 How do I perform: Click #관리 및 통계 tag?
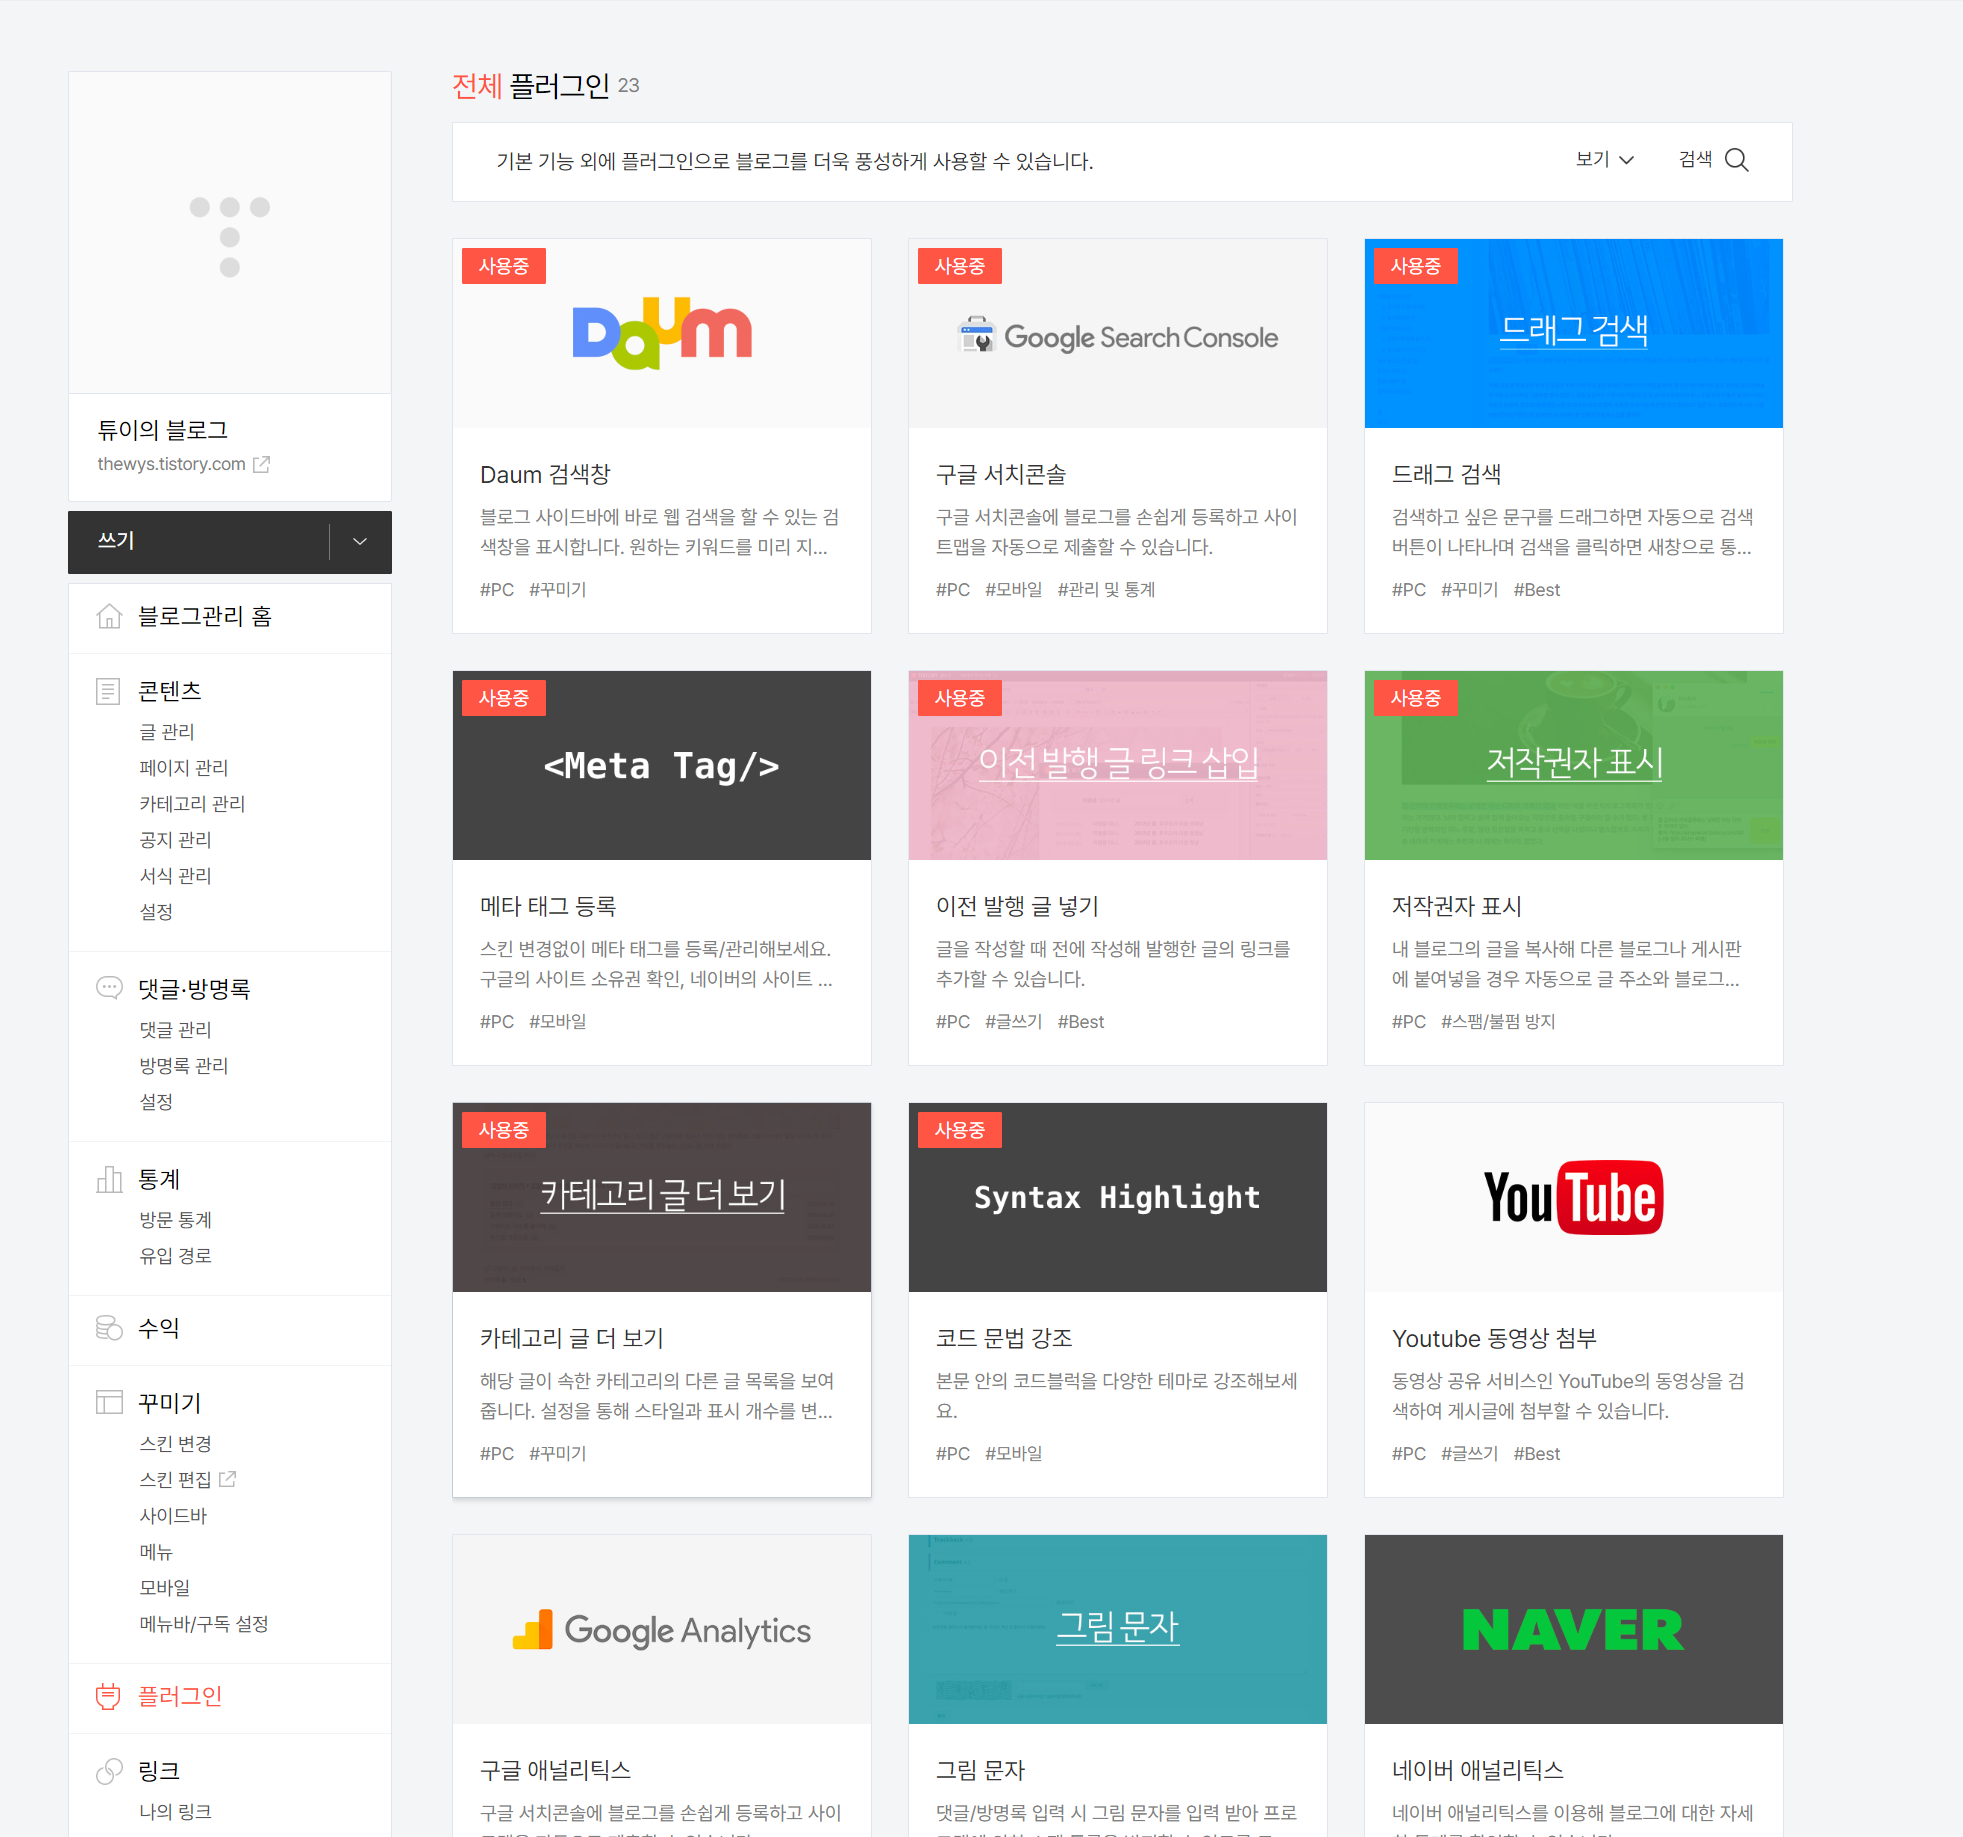(1106, 590)
